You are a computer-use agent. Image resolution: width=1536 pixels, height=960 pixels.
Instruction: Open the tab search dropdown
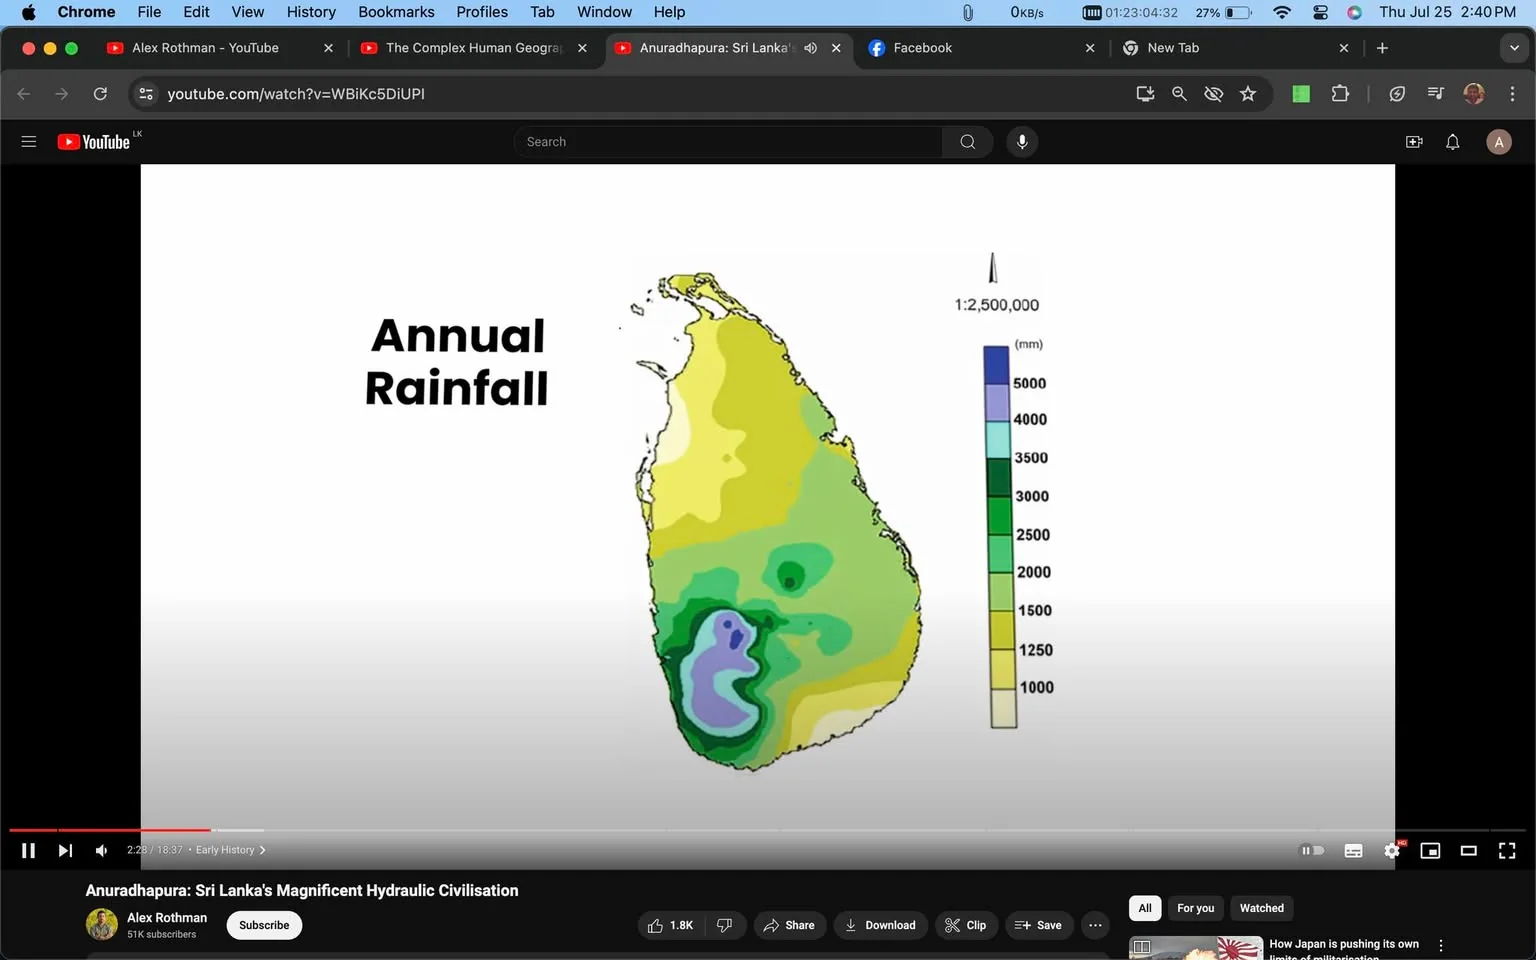(x=1514, y=48)
